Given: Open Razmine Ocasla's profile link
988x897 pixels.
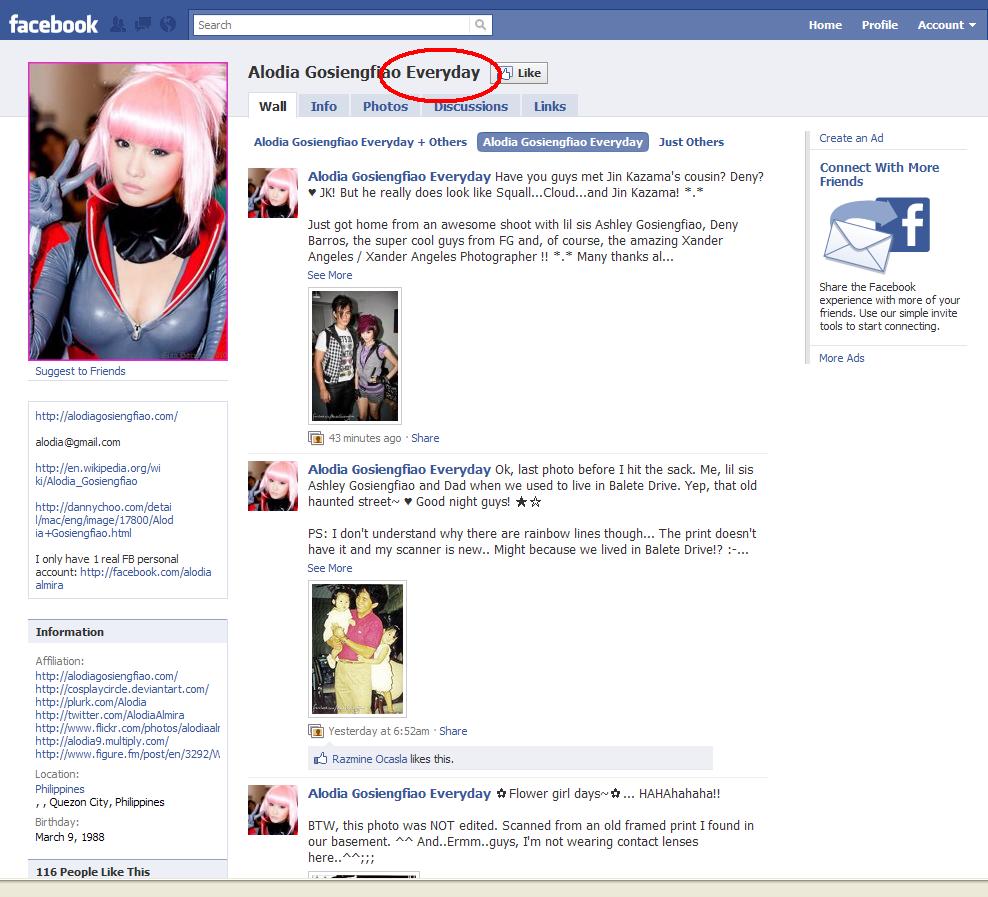Looking at the screenshot, I should 369,759.
